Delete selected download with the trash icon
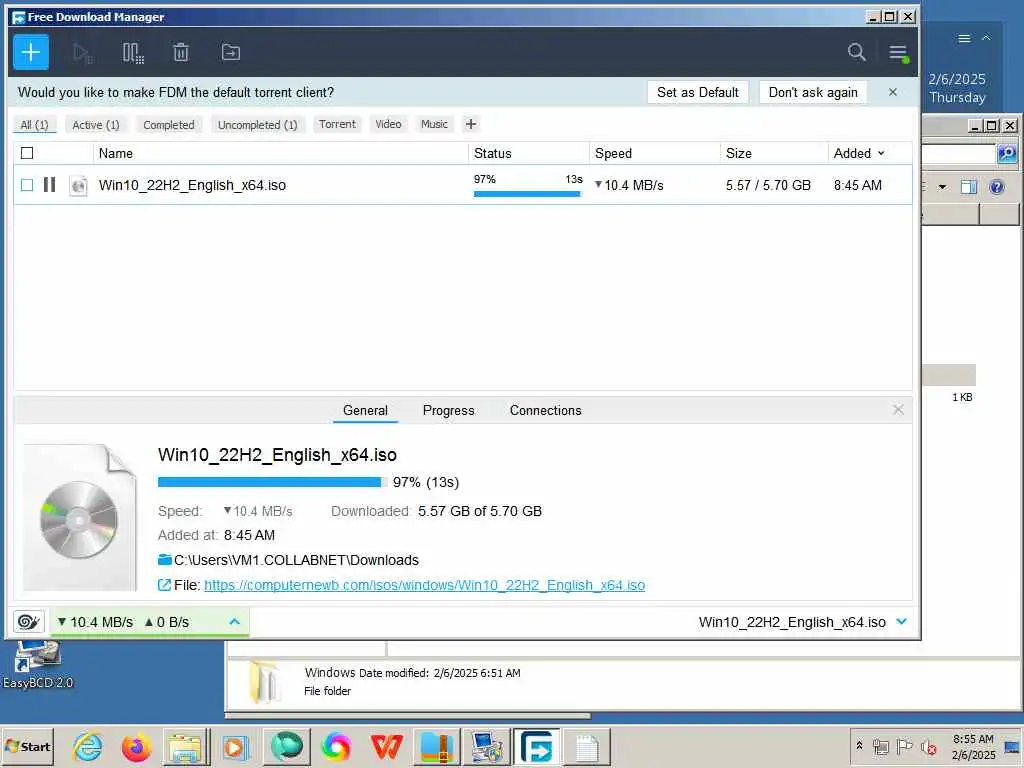The image size is (1024, 768). (x=181, y=52)
